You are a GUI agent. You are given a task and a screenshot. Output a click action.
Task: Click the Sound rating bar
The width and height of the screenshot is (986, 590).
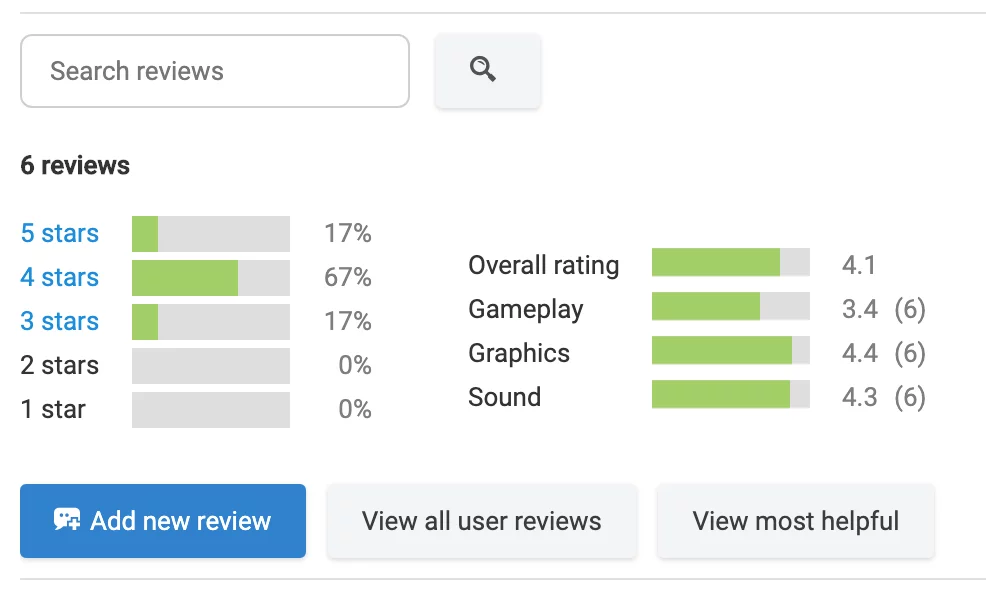click(x=730, y=395)
